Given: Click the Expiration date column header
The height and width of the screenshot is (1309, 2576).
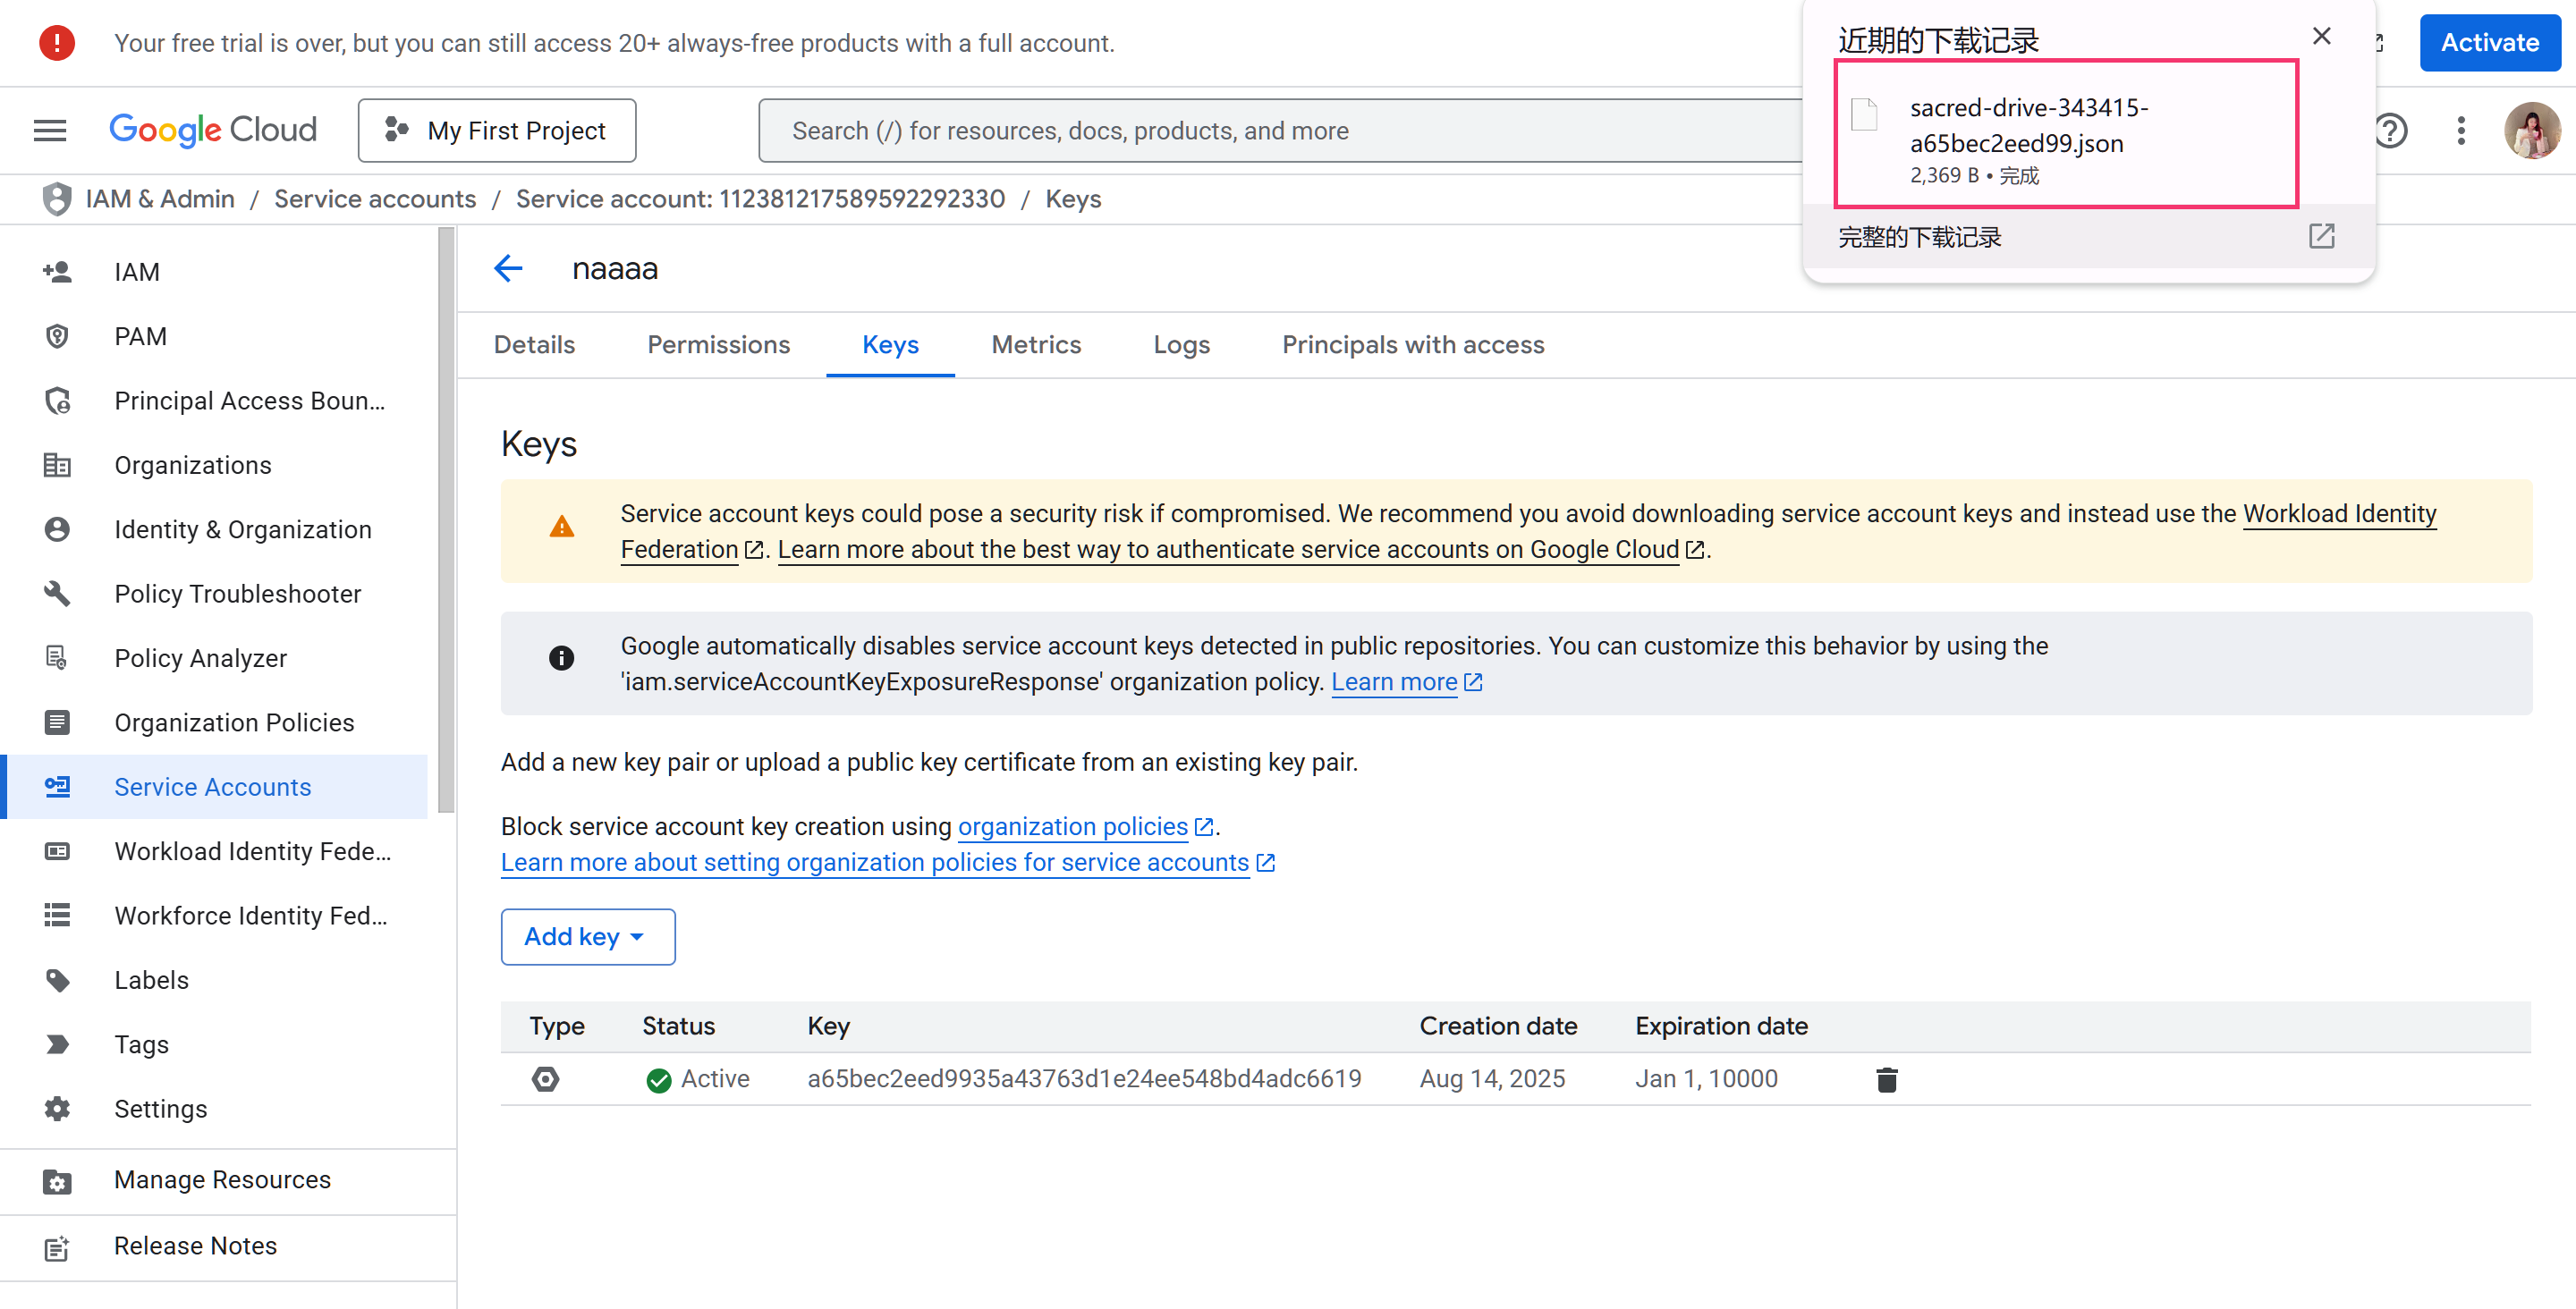Looking at the screenshot, I should point(1721,1026).
